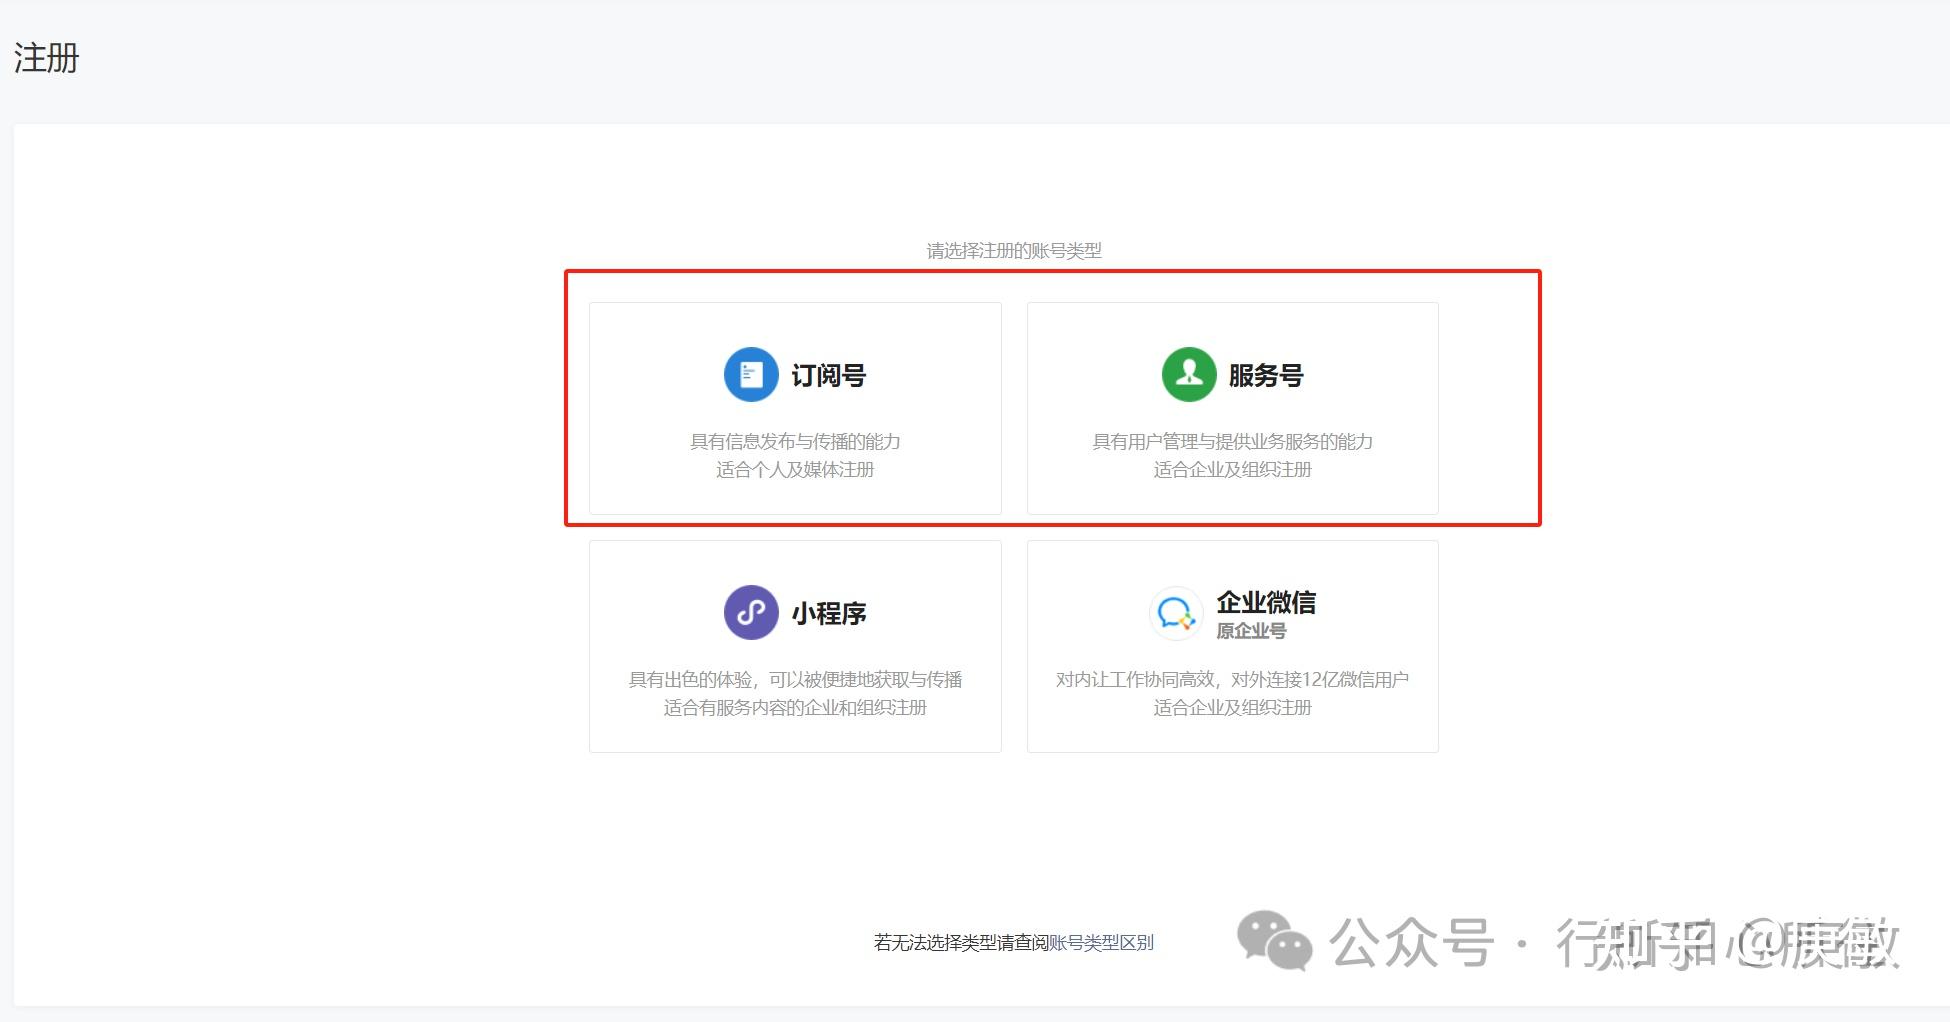Open the 账号类型区别 link
The image size is (1950, 1022).
click(x=1101, y=942)
